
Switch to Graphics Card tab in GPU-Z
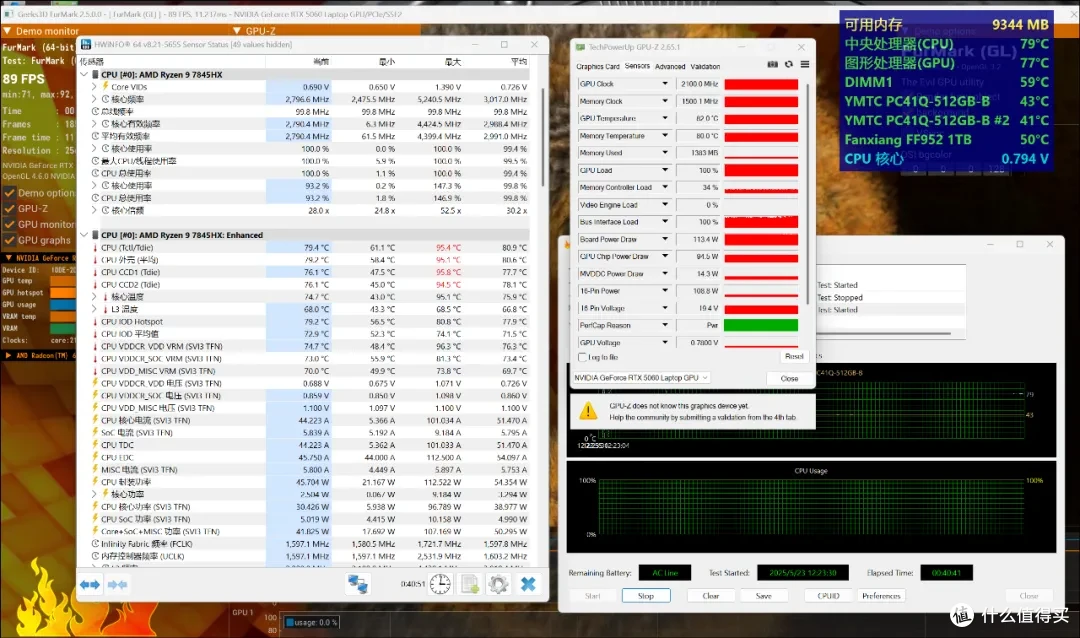point(598,67)
